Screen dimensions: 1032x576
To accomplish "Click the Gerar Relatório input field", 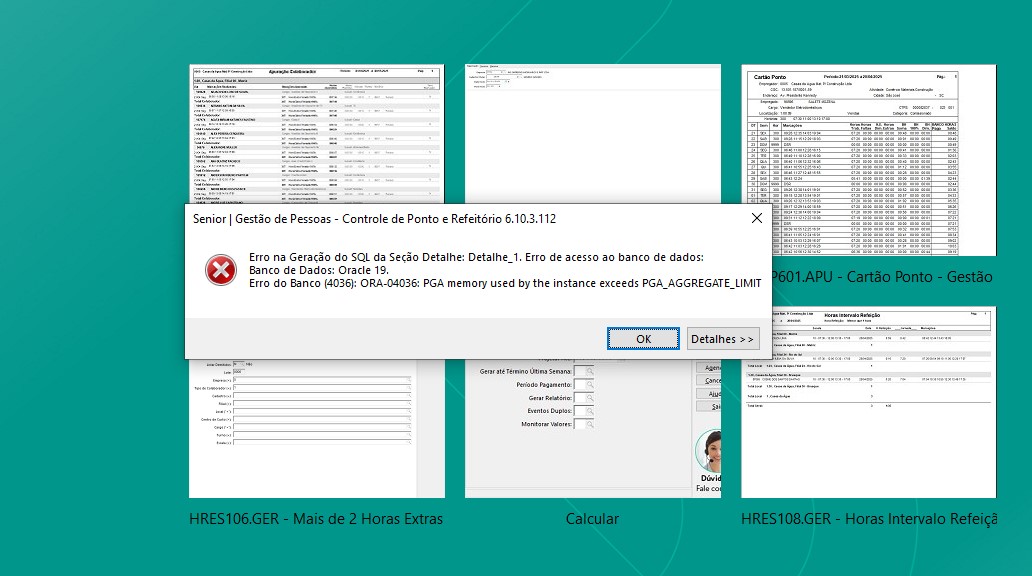I will click(x=580, y=398).
